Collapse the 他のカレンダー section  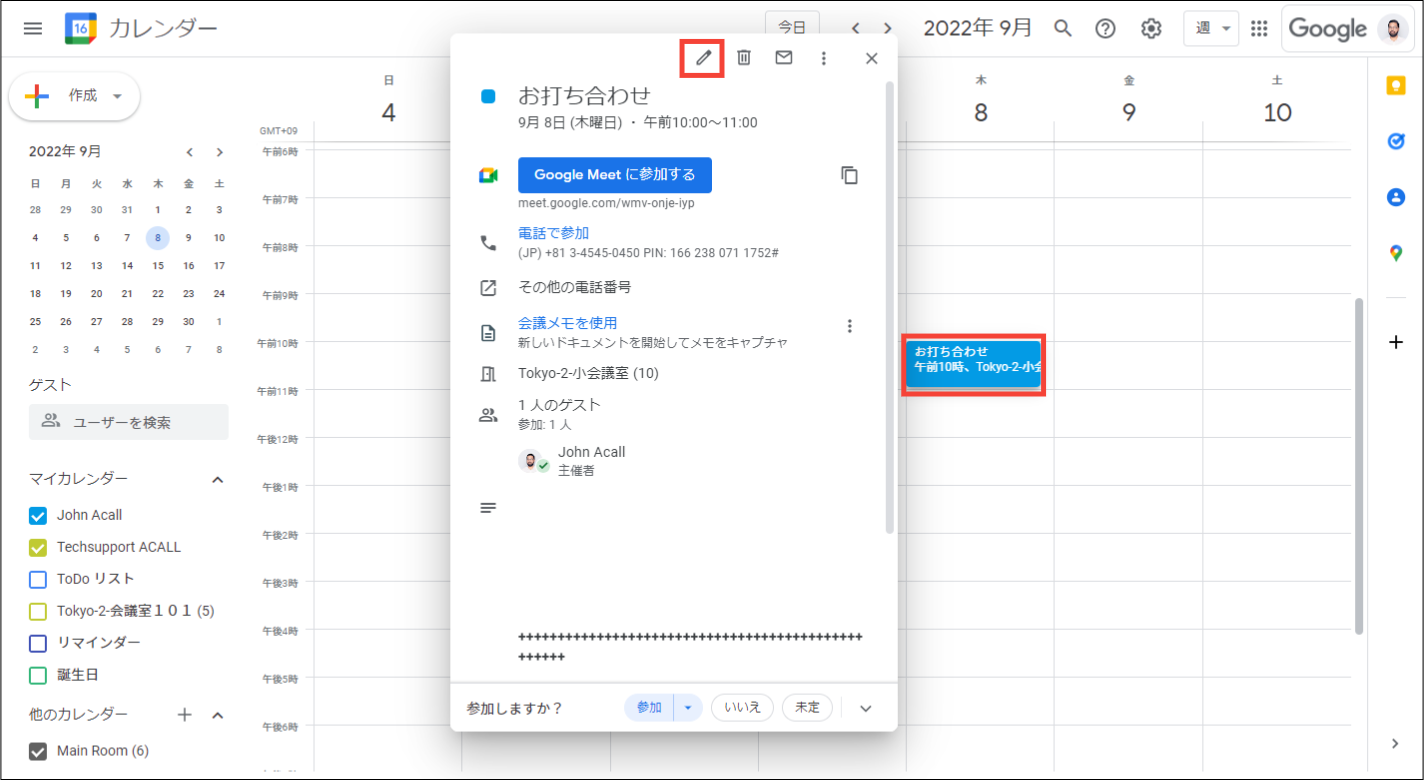[x=218, y=715]
